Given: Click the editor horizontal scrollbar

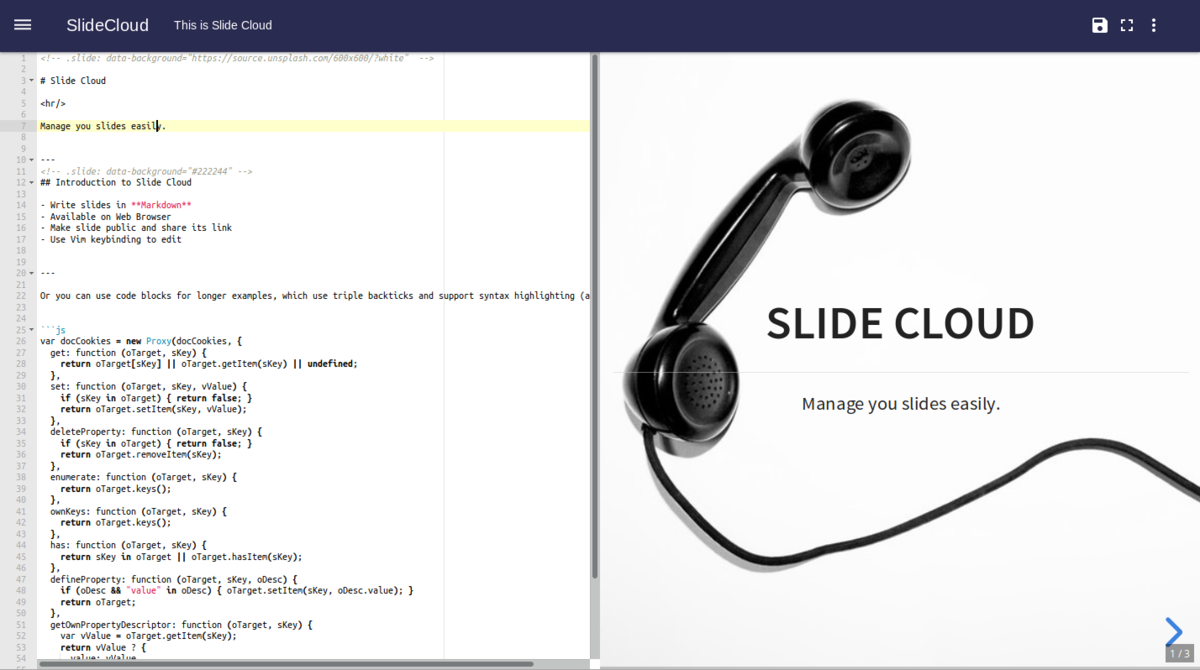Looking at the screenshot, I should coord(285,664).
